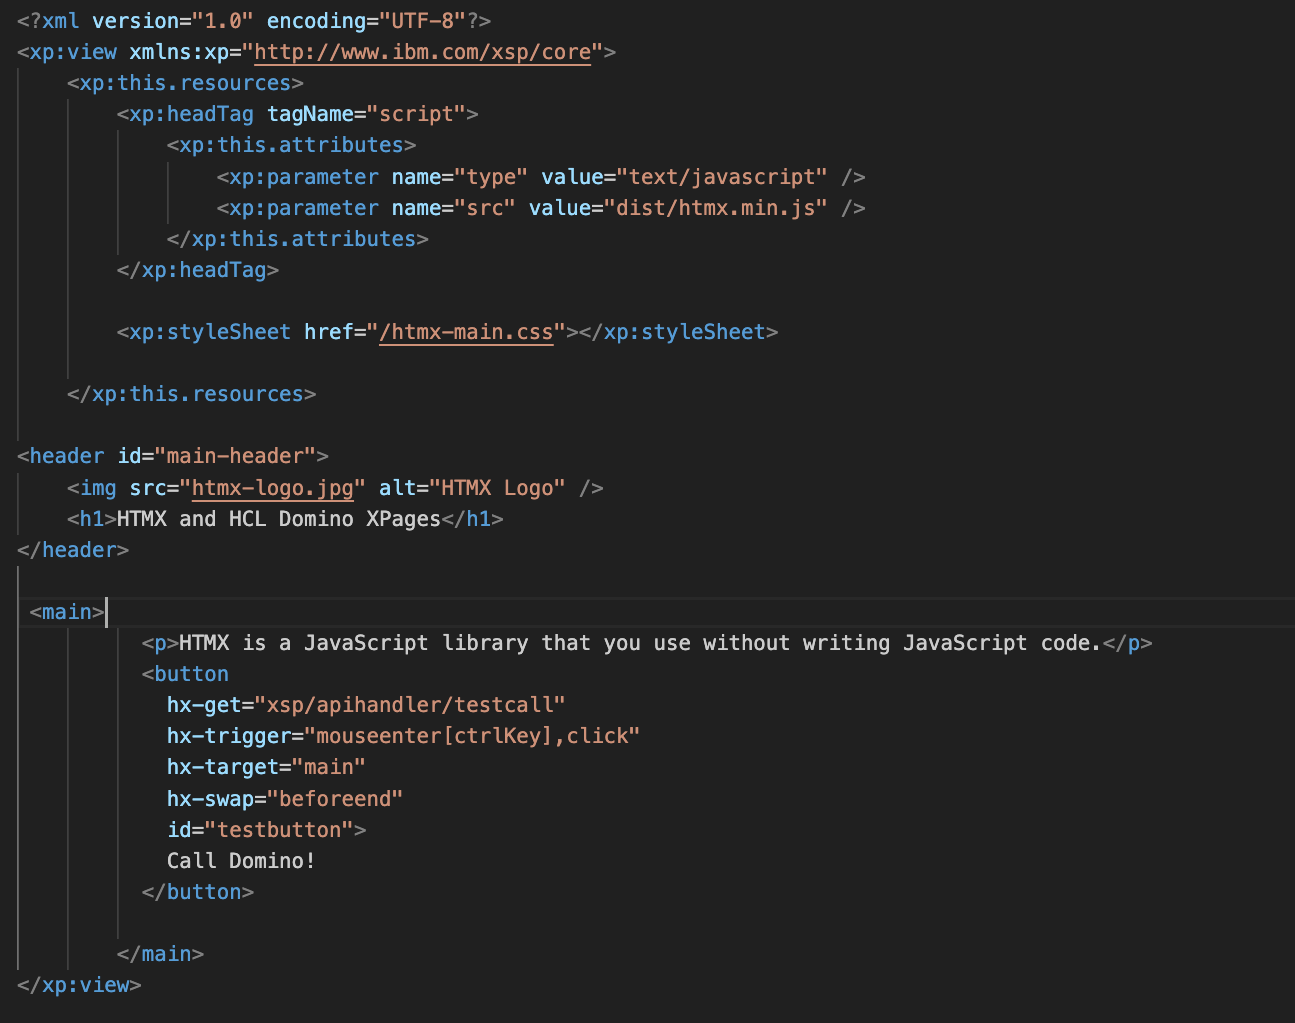1295x1023 pixels.
Task: Click the hx-trigger mouseenter[ctrlKey],click attribute
Action: (404, 736)
